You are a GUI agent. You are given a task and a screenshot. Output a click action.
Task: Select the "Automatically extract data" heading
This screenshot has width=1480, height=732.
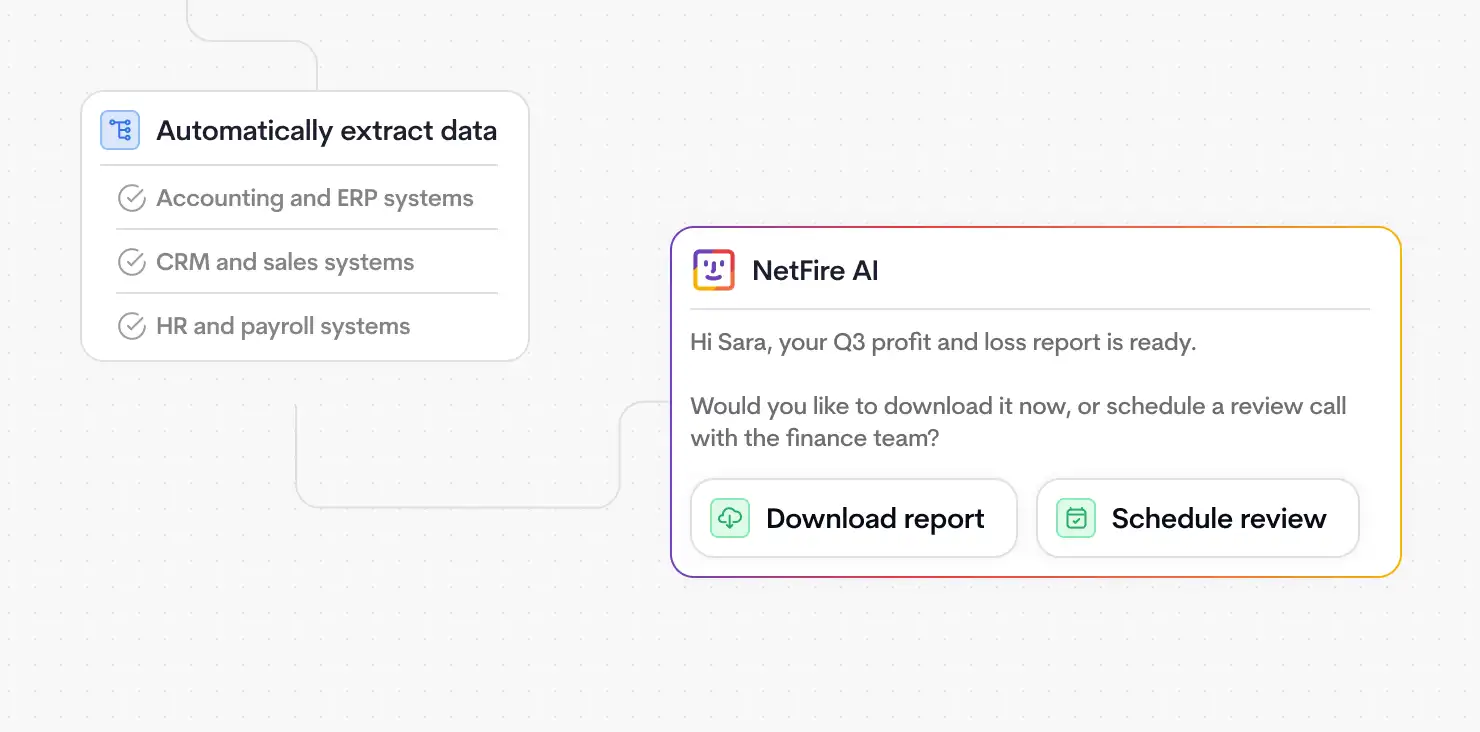click(x=326, y=131)
